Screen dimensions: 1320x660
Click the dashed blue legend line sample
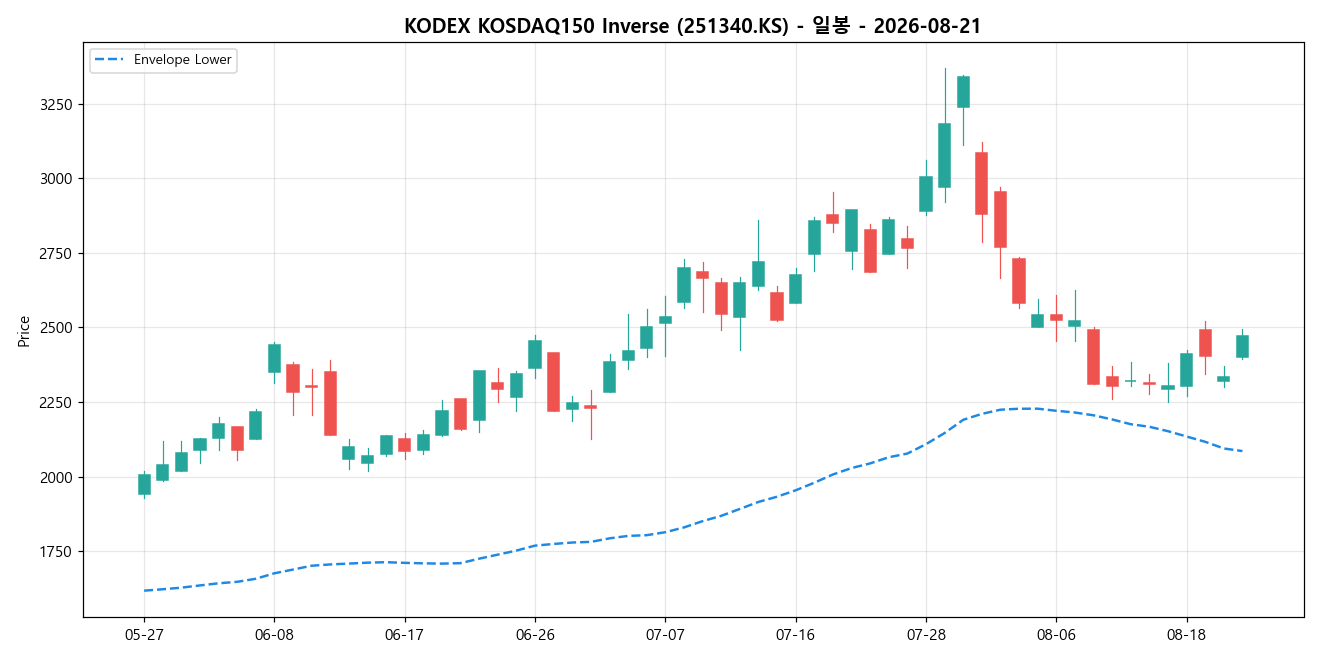[109, 60]
